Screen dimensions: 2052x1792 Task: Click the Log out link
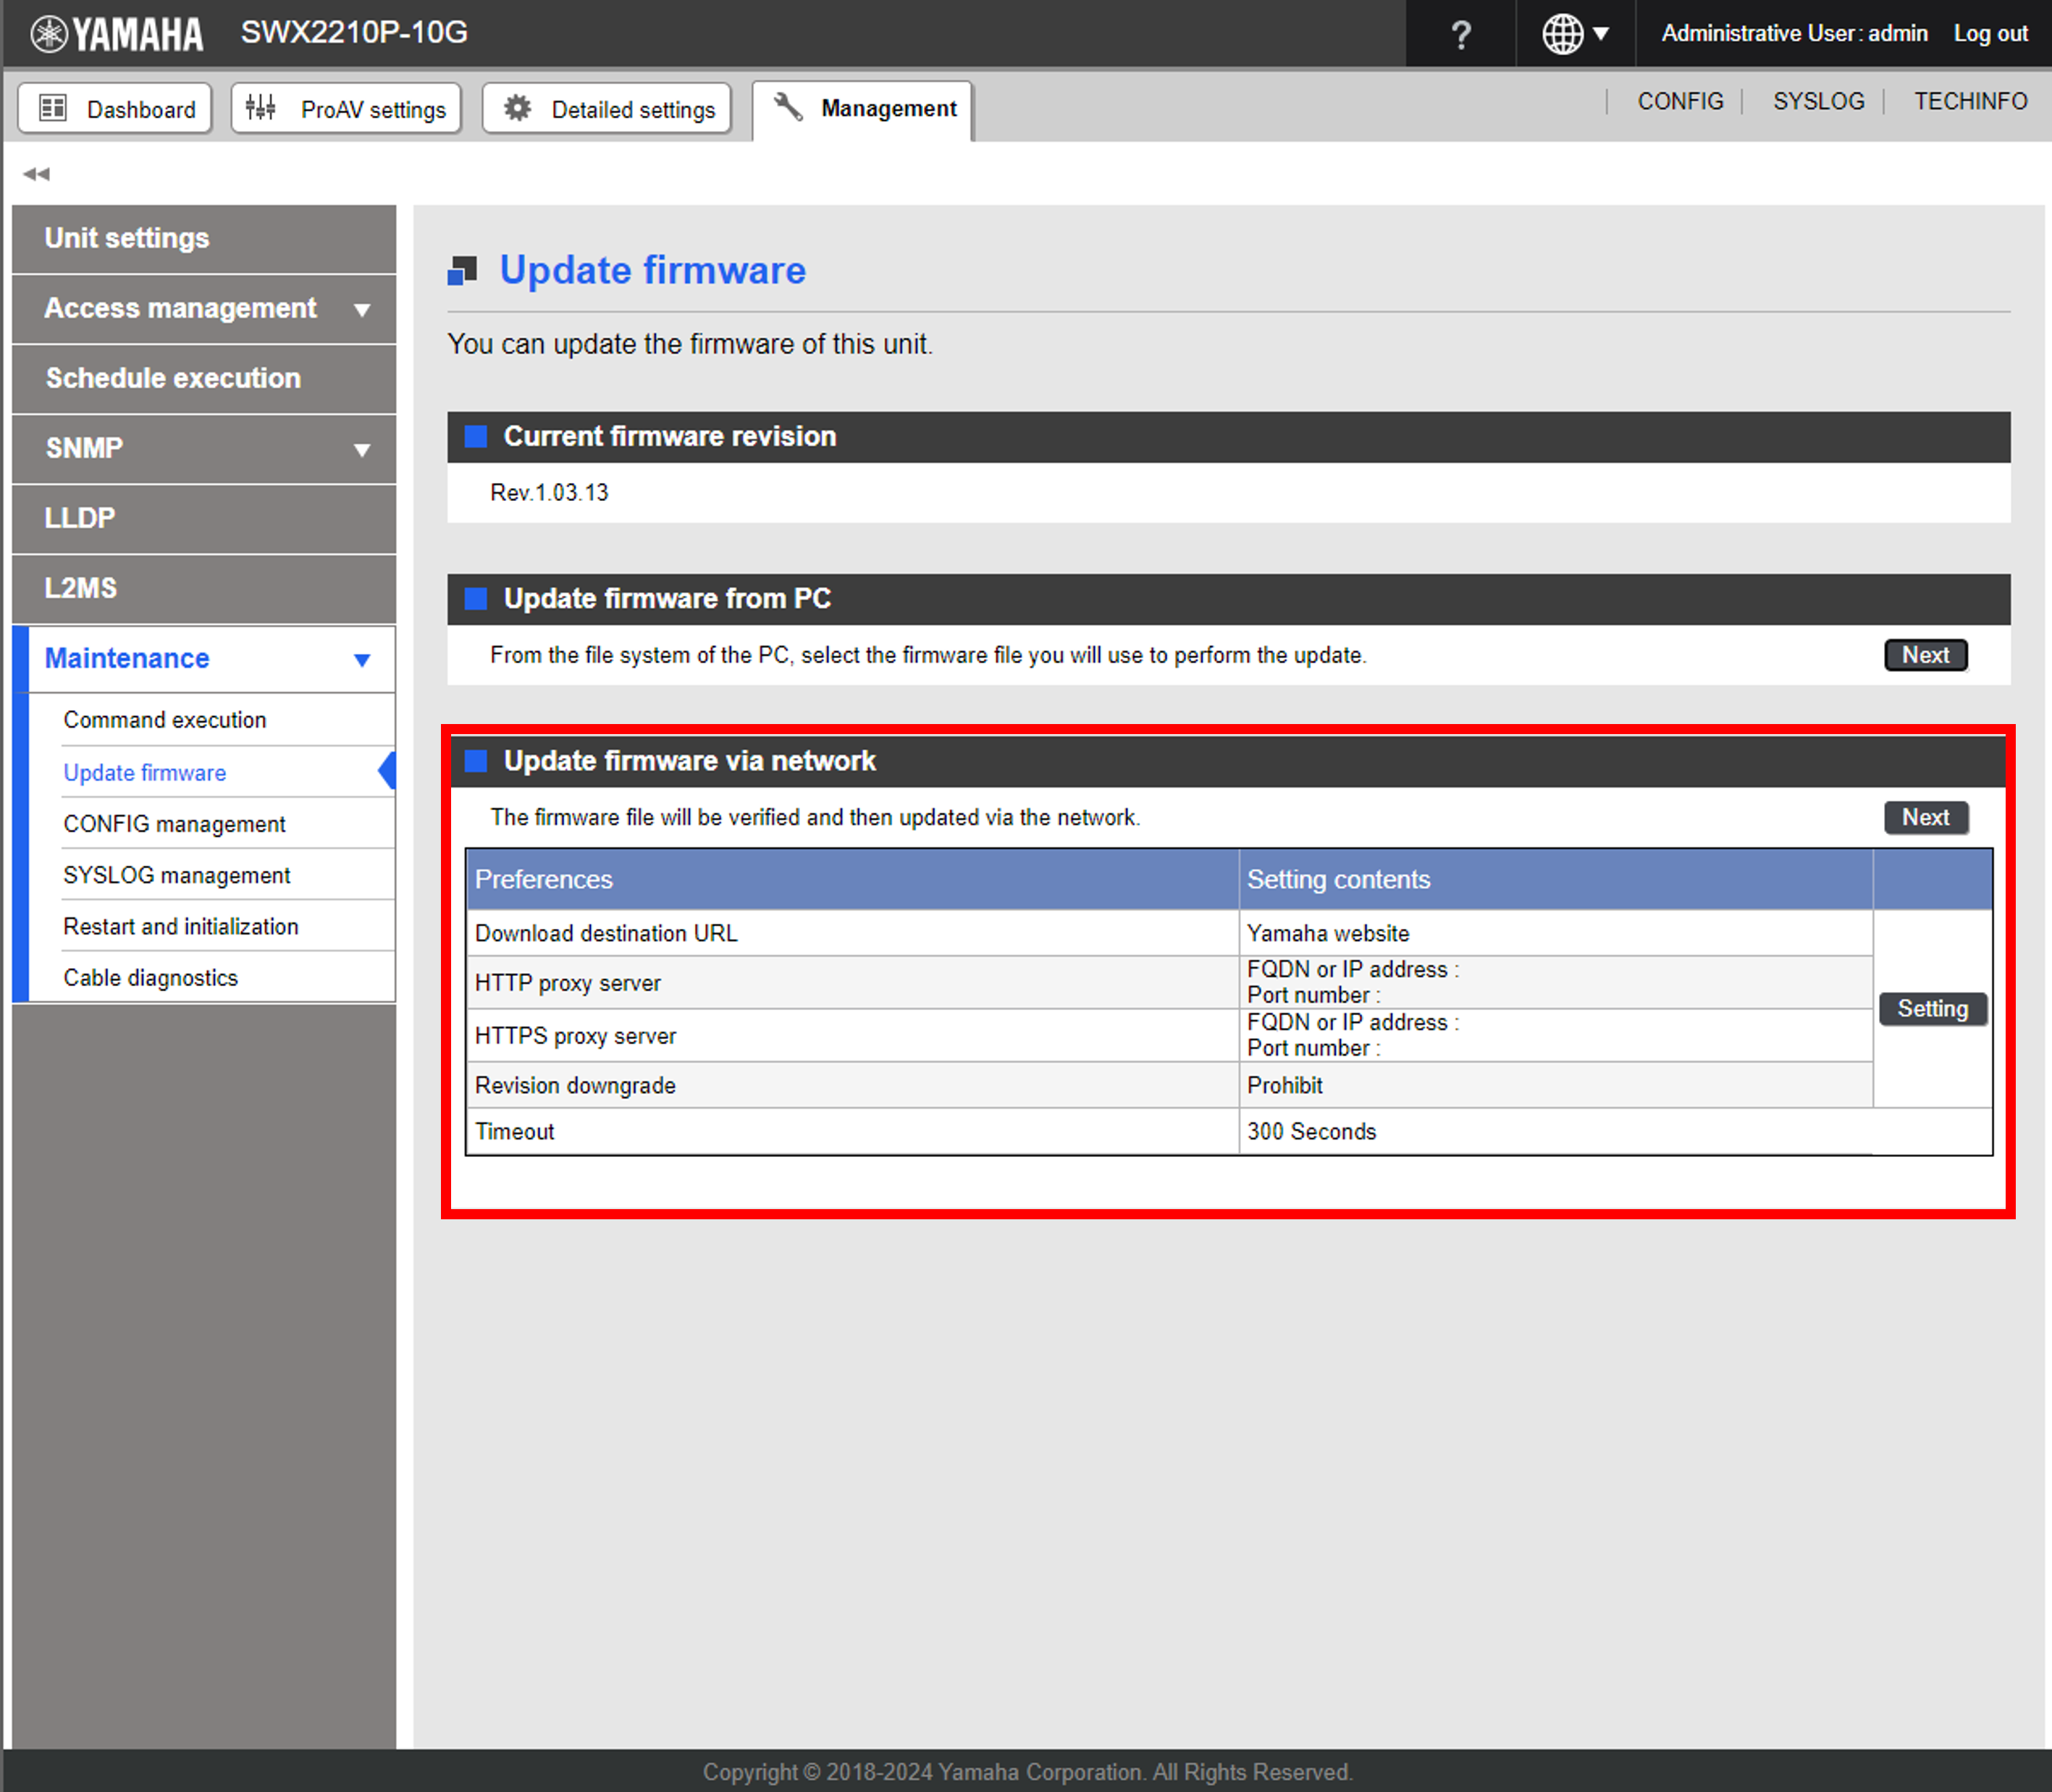1990,34
